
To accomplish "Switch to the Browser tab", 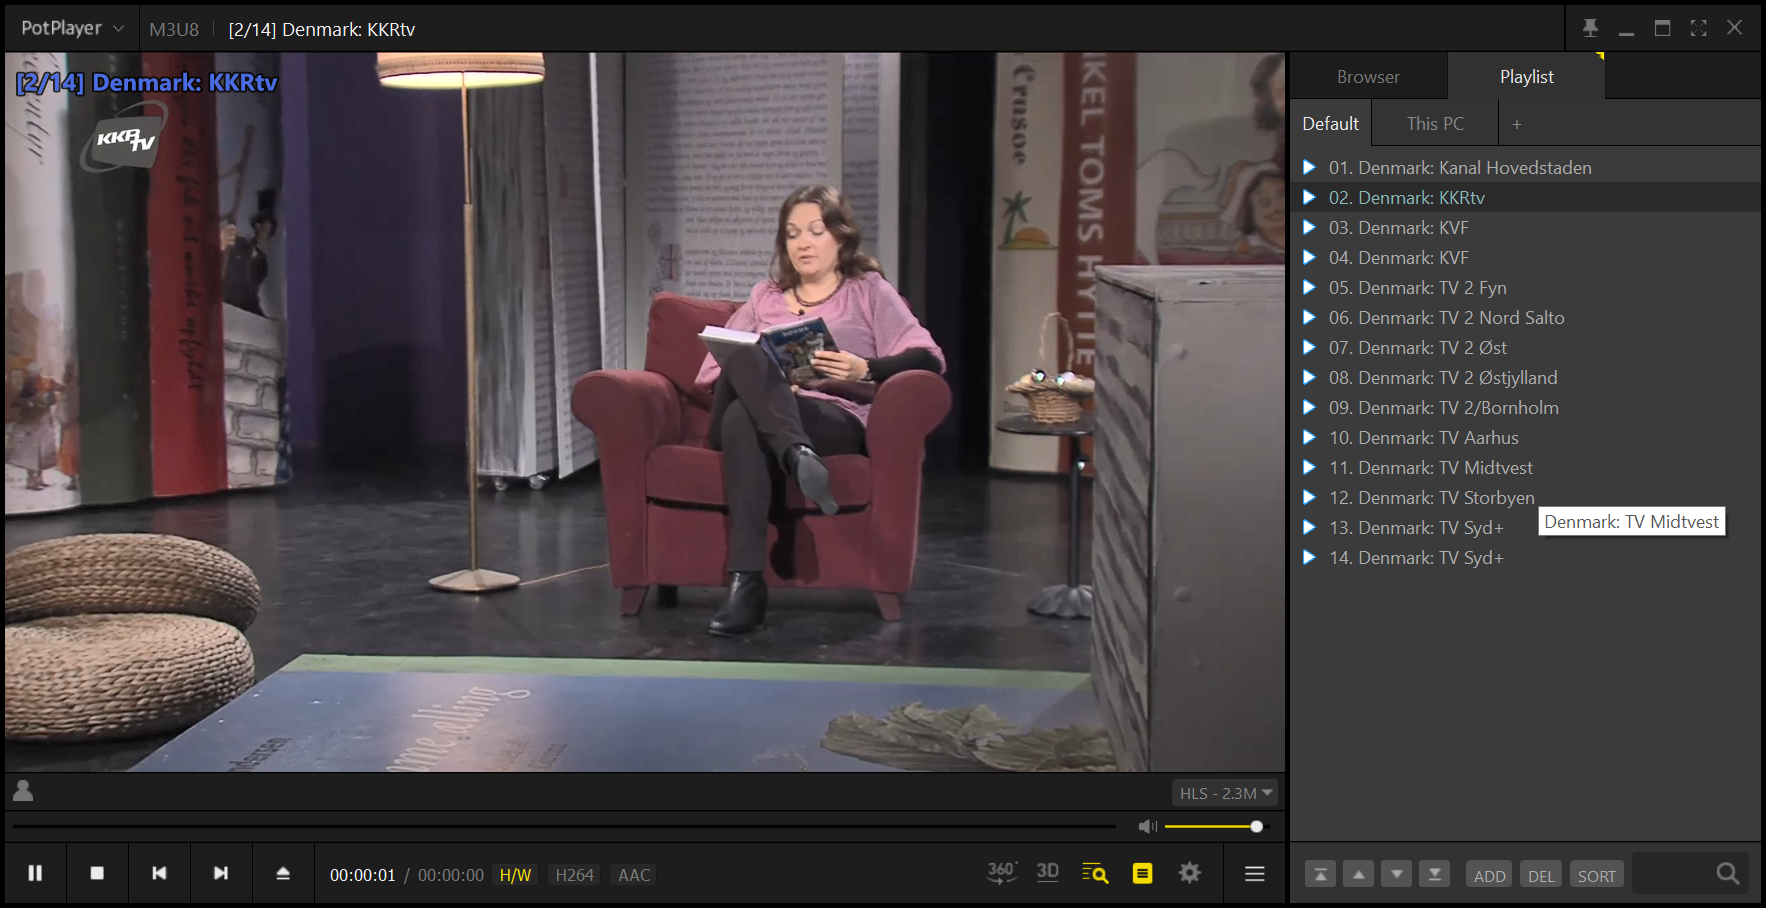I will pyautogui.click(x=1368, y=77).
